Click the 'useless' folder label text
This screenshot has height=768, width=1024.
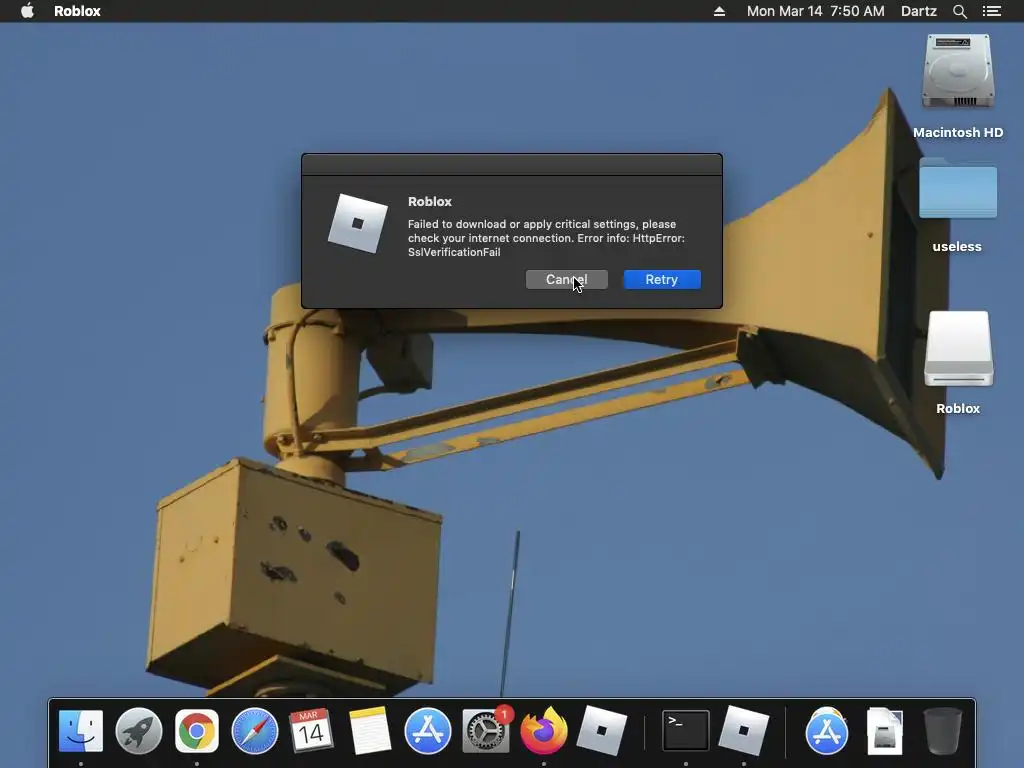coord(957,246)
